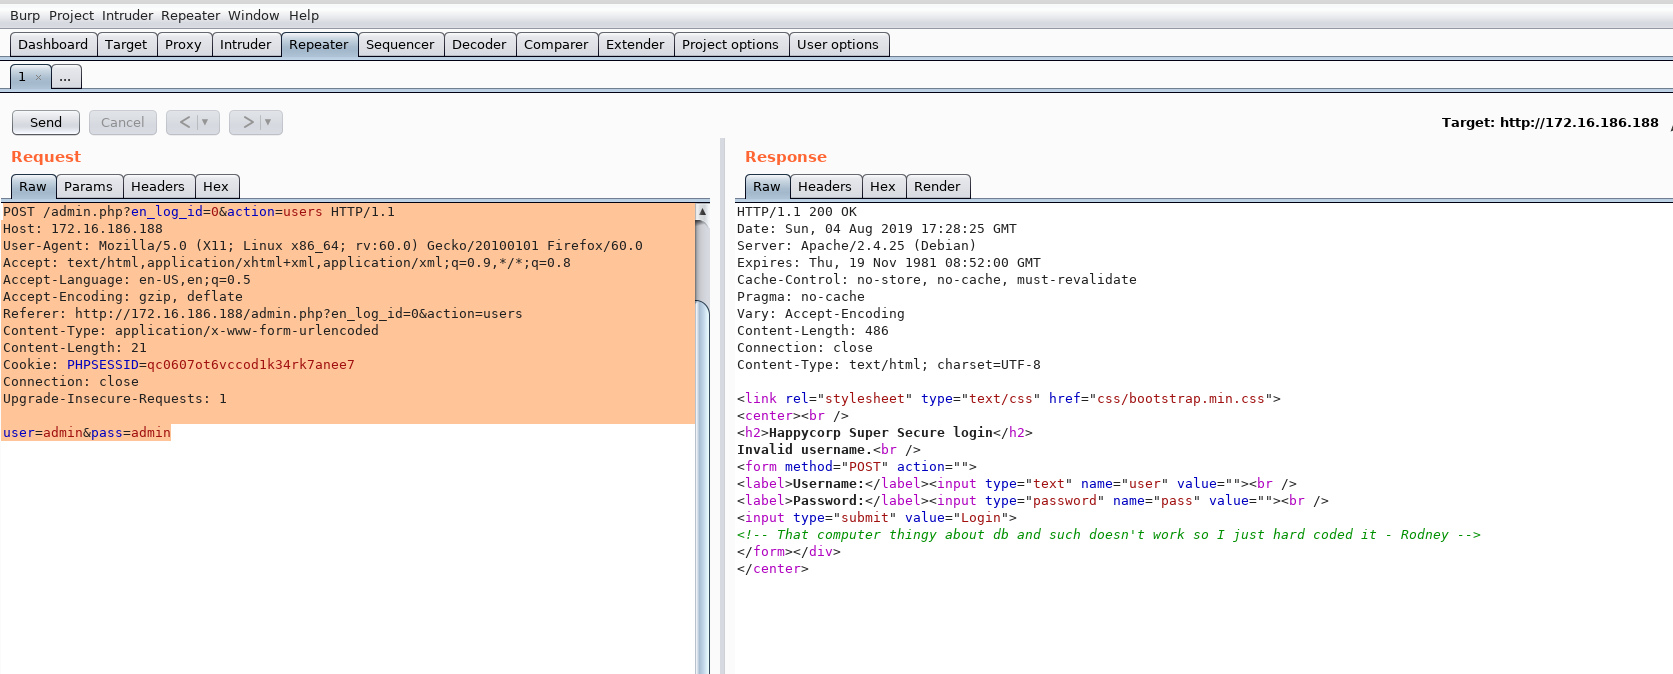Click the User-Agent header line in request
1673x674 pixels.
point(323,246)
